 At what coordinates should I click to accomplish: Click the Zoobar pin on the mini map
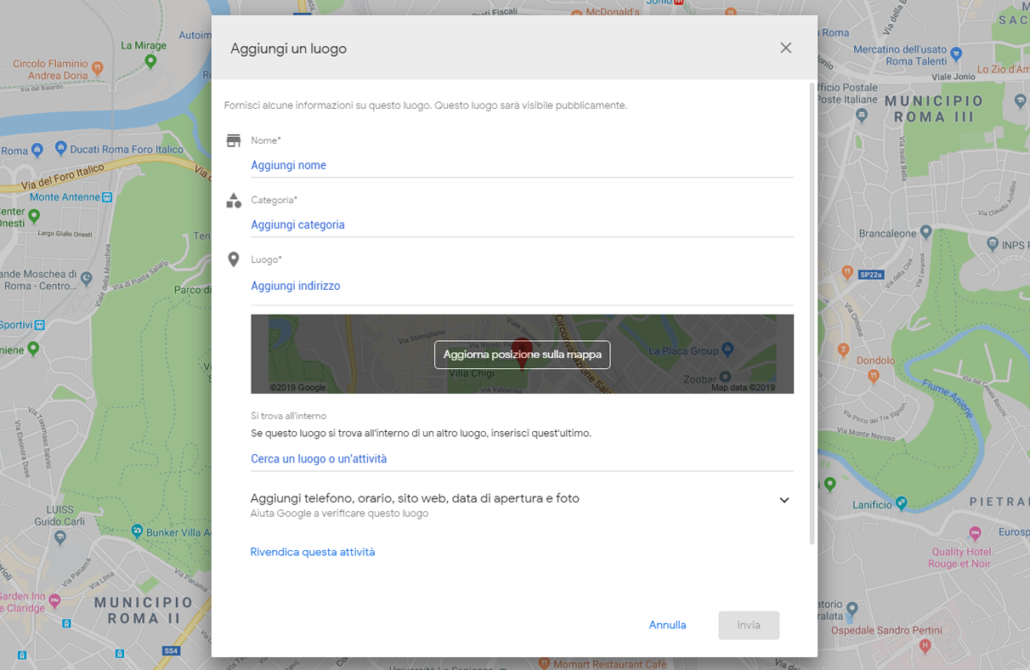tap(725, 378)
